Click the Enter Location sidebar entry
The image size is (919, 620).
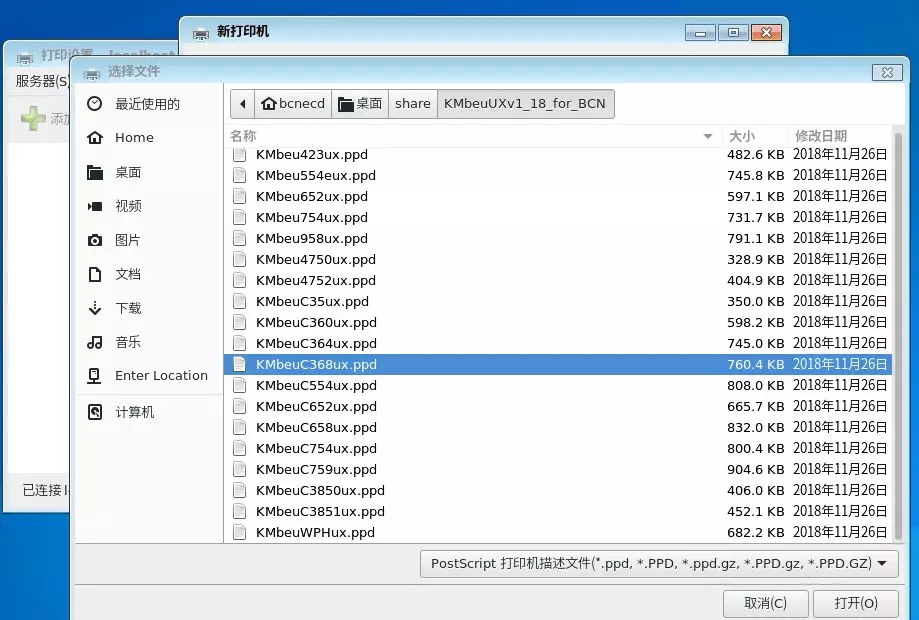(x=149, y=376)
